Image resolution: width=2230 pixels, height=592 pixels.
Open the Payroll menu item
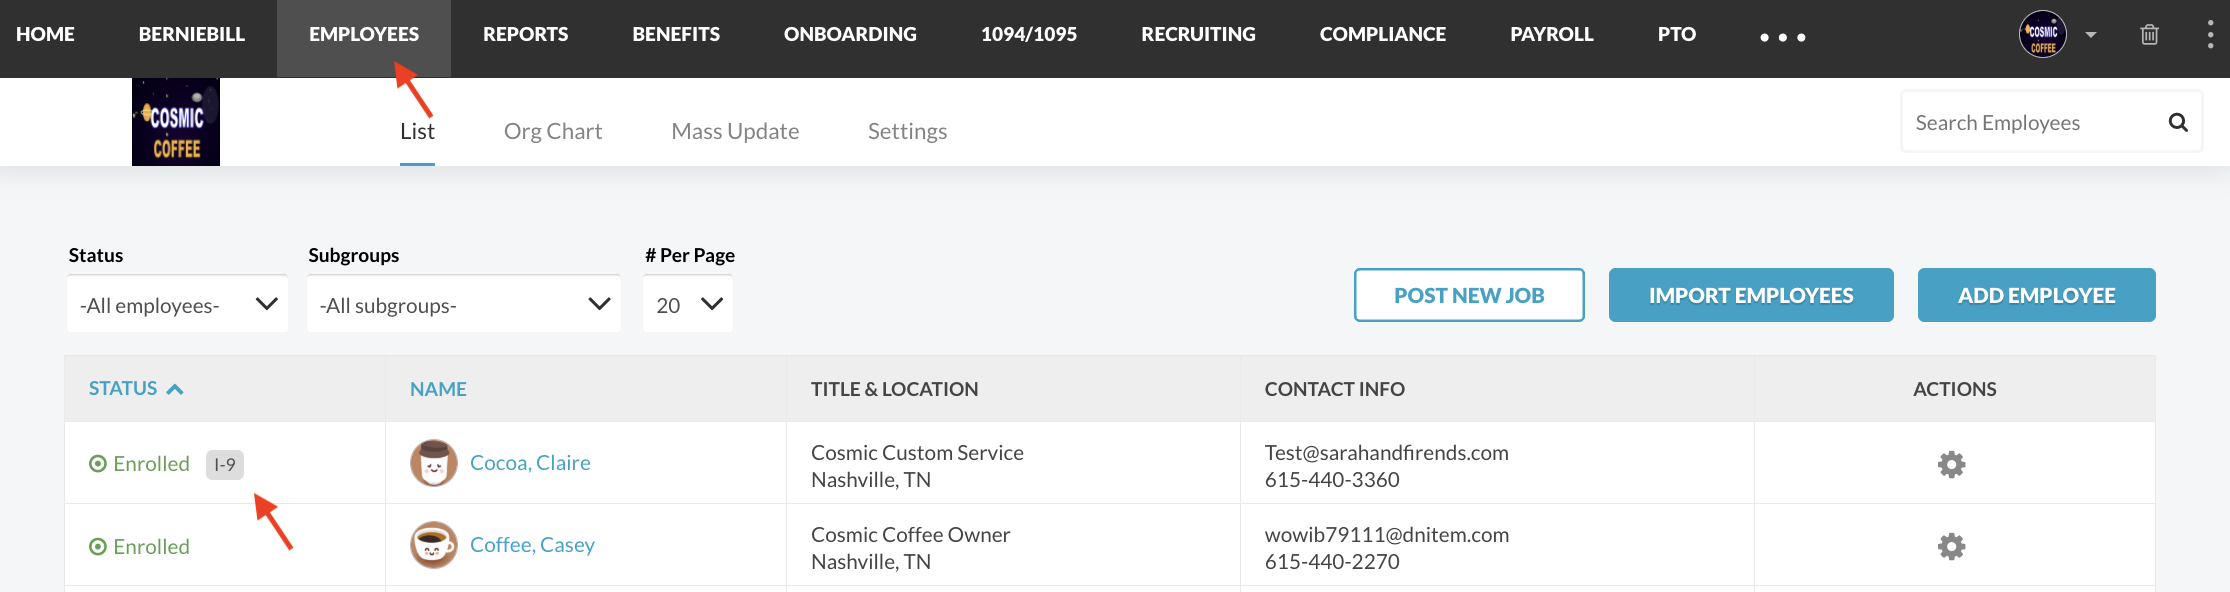pyautogui.click(x=1552, y=34)
